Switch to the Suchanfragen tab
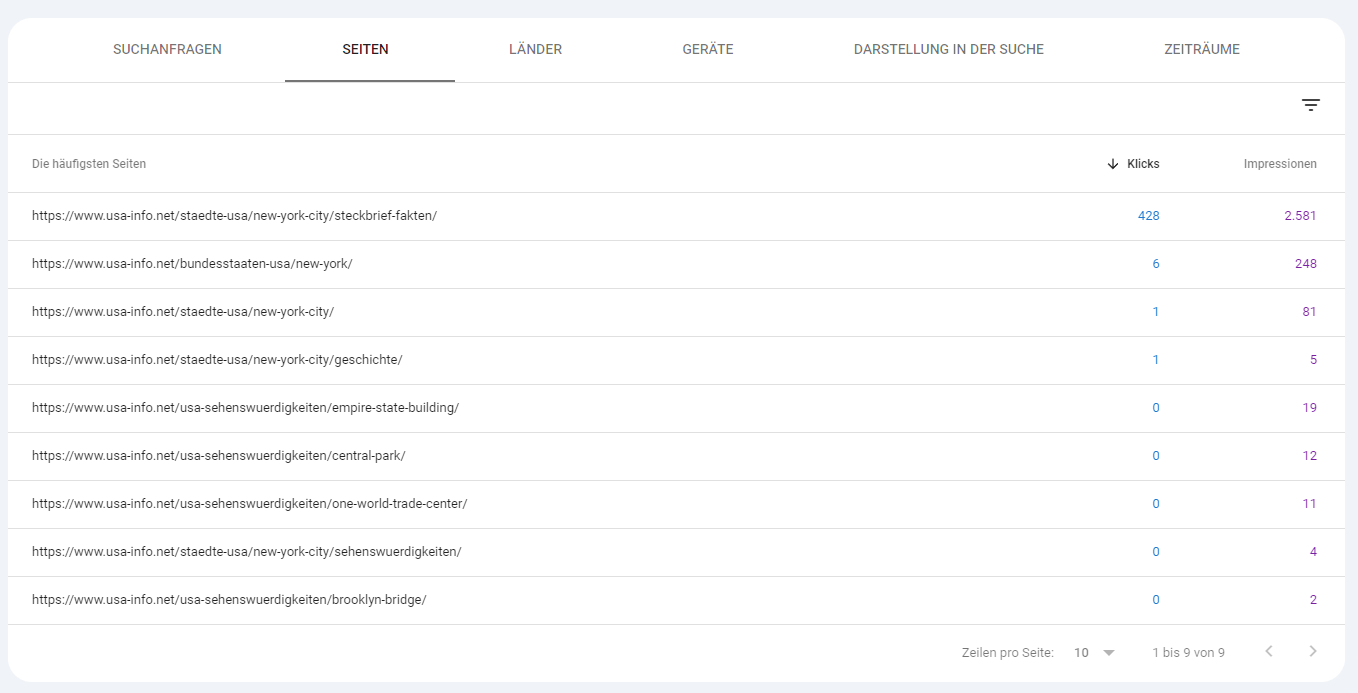1358x693 pixels. 167,50
